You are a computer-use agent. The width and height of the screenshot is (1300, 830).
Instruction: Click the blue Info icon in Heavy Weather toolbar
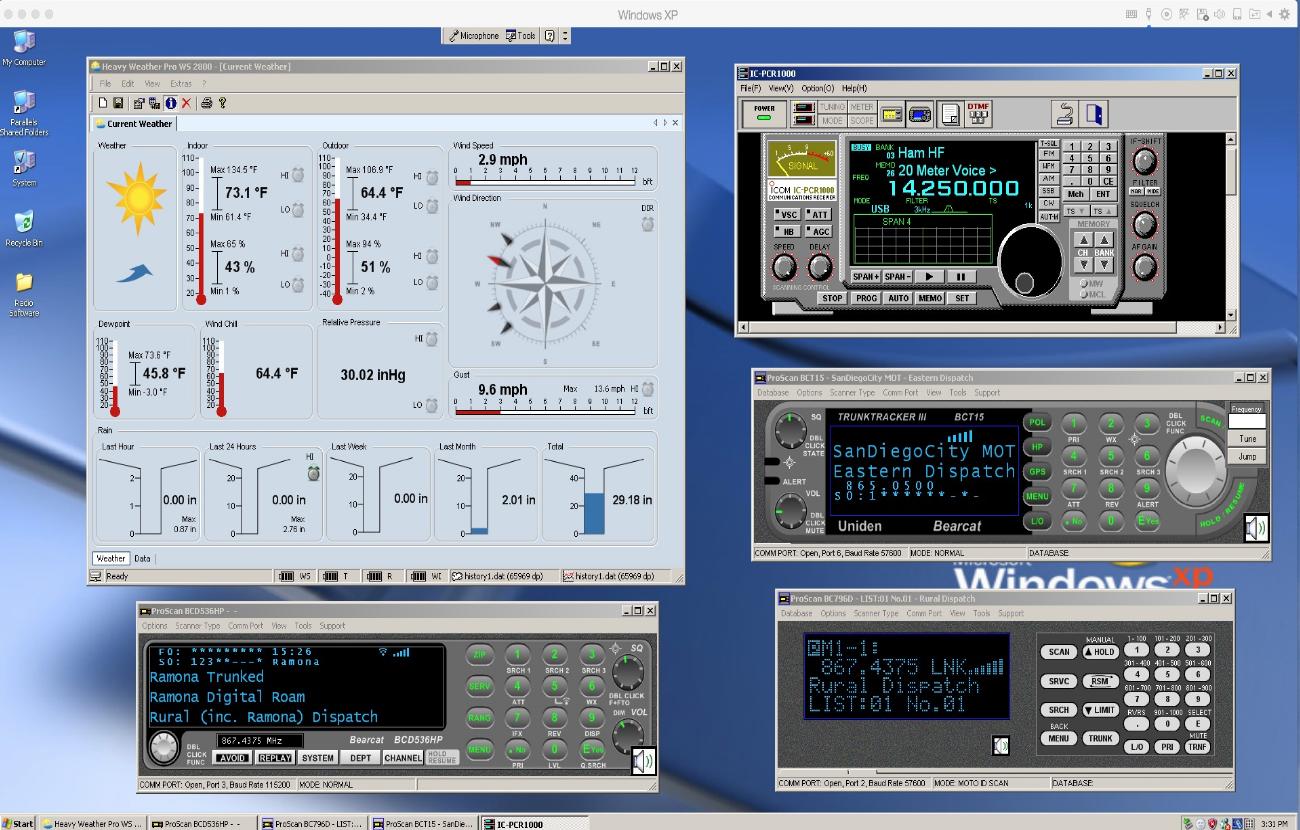tap(171, 102)
